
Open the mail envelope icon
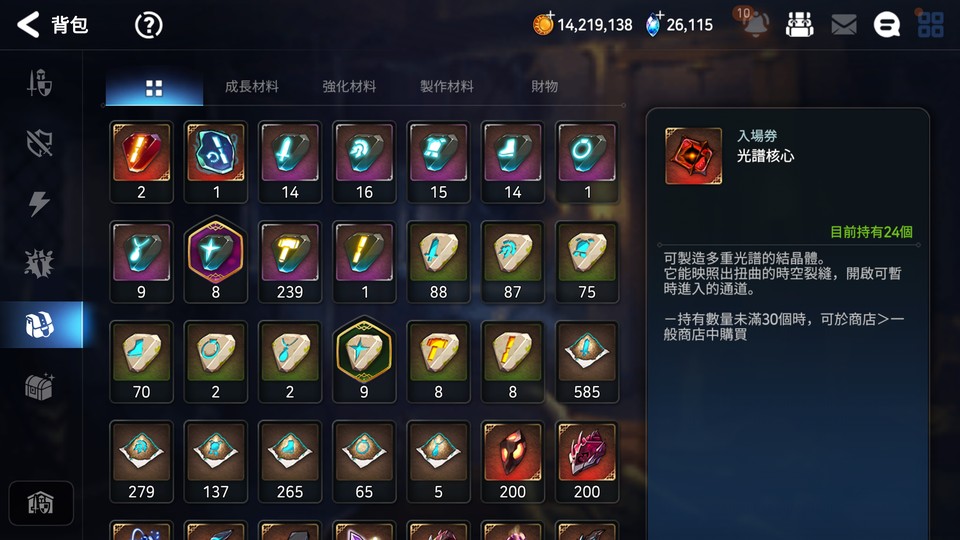(844, 25)
